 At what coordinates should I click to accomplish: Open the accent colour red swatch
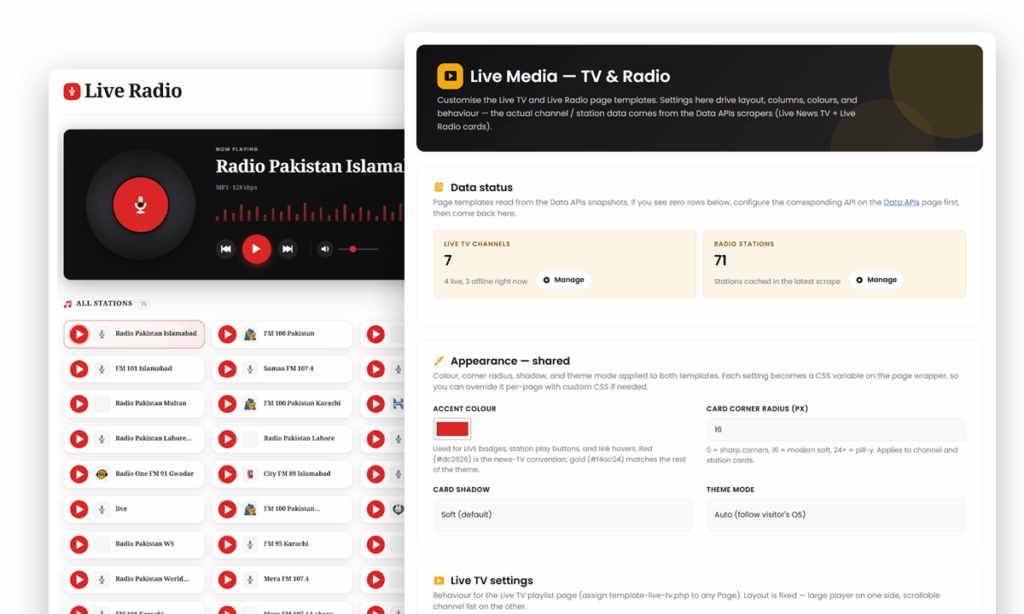point(452,429)
